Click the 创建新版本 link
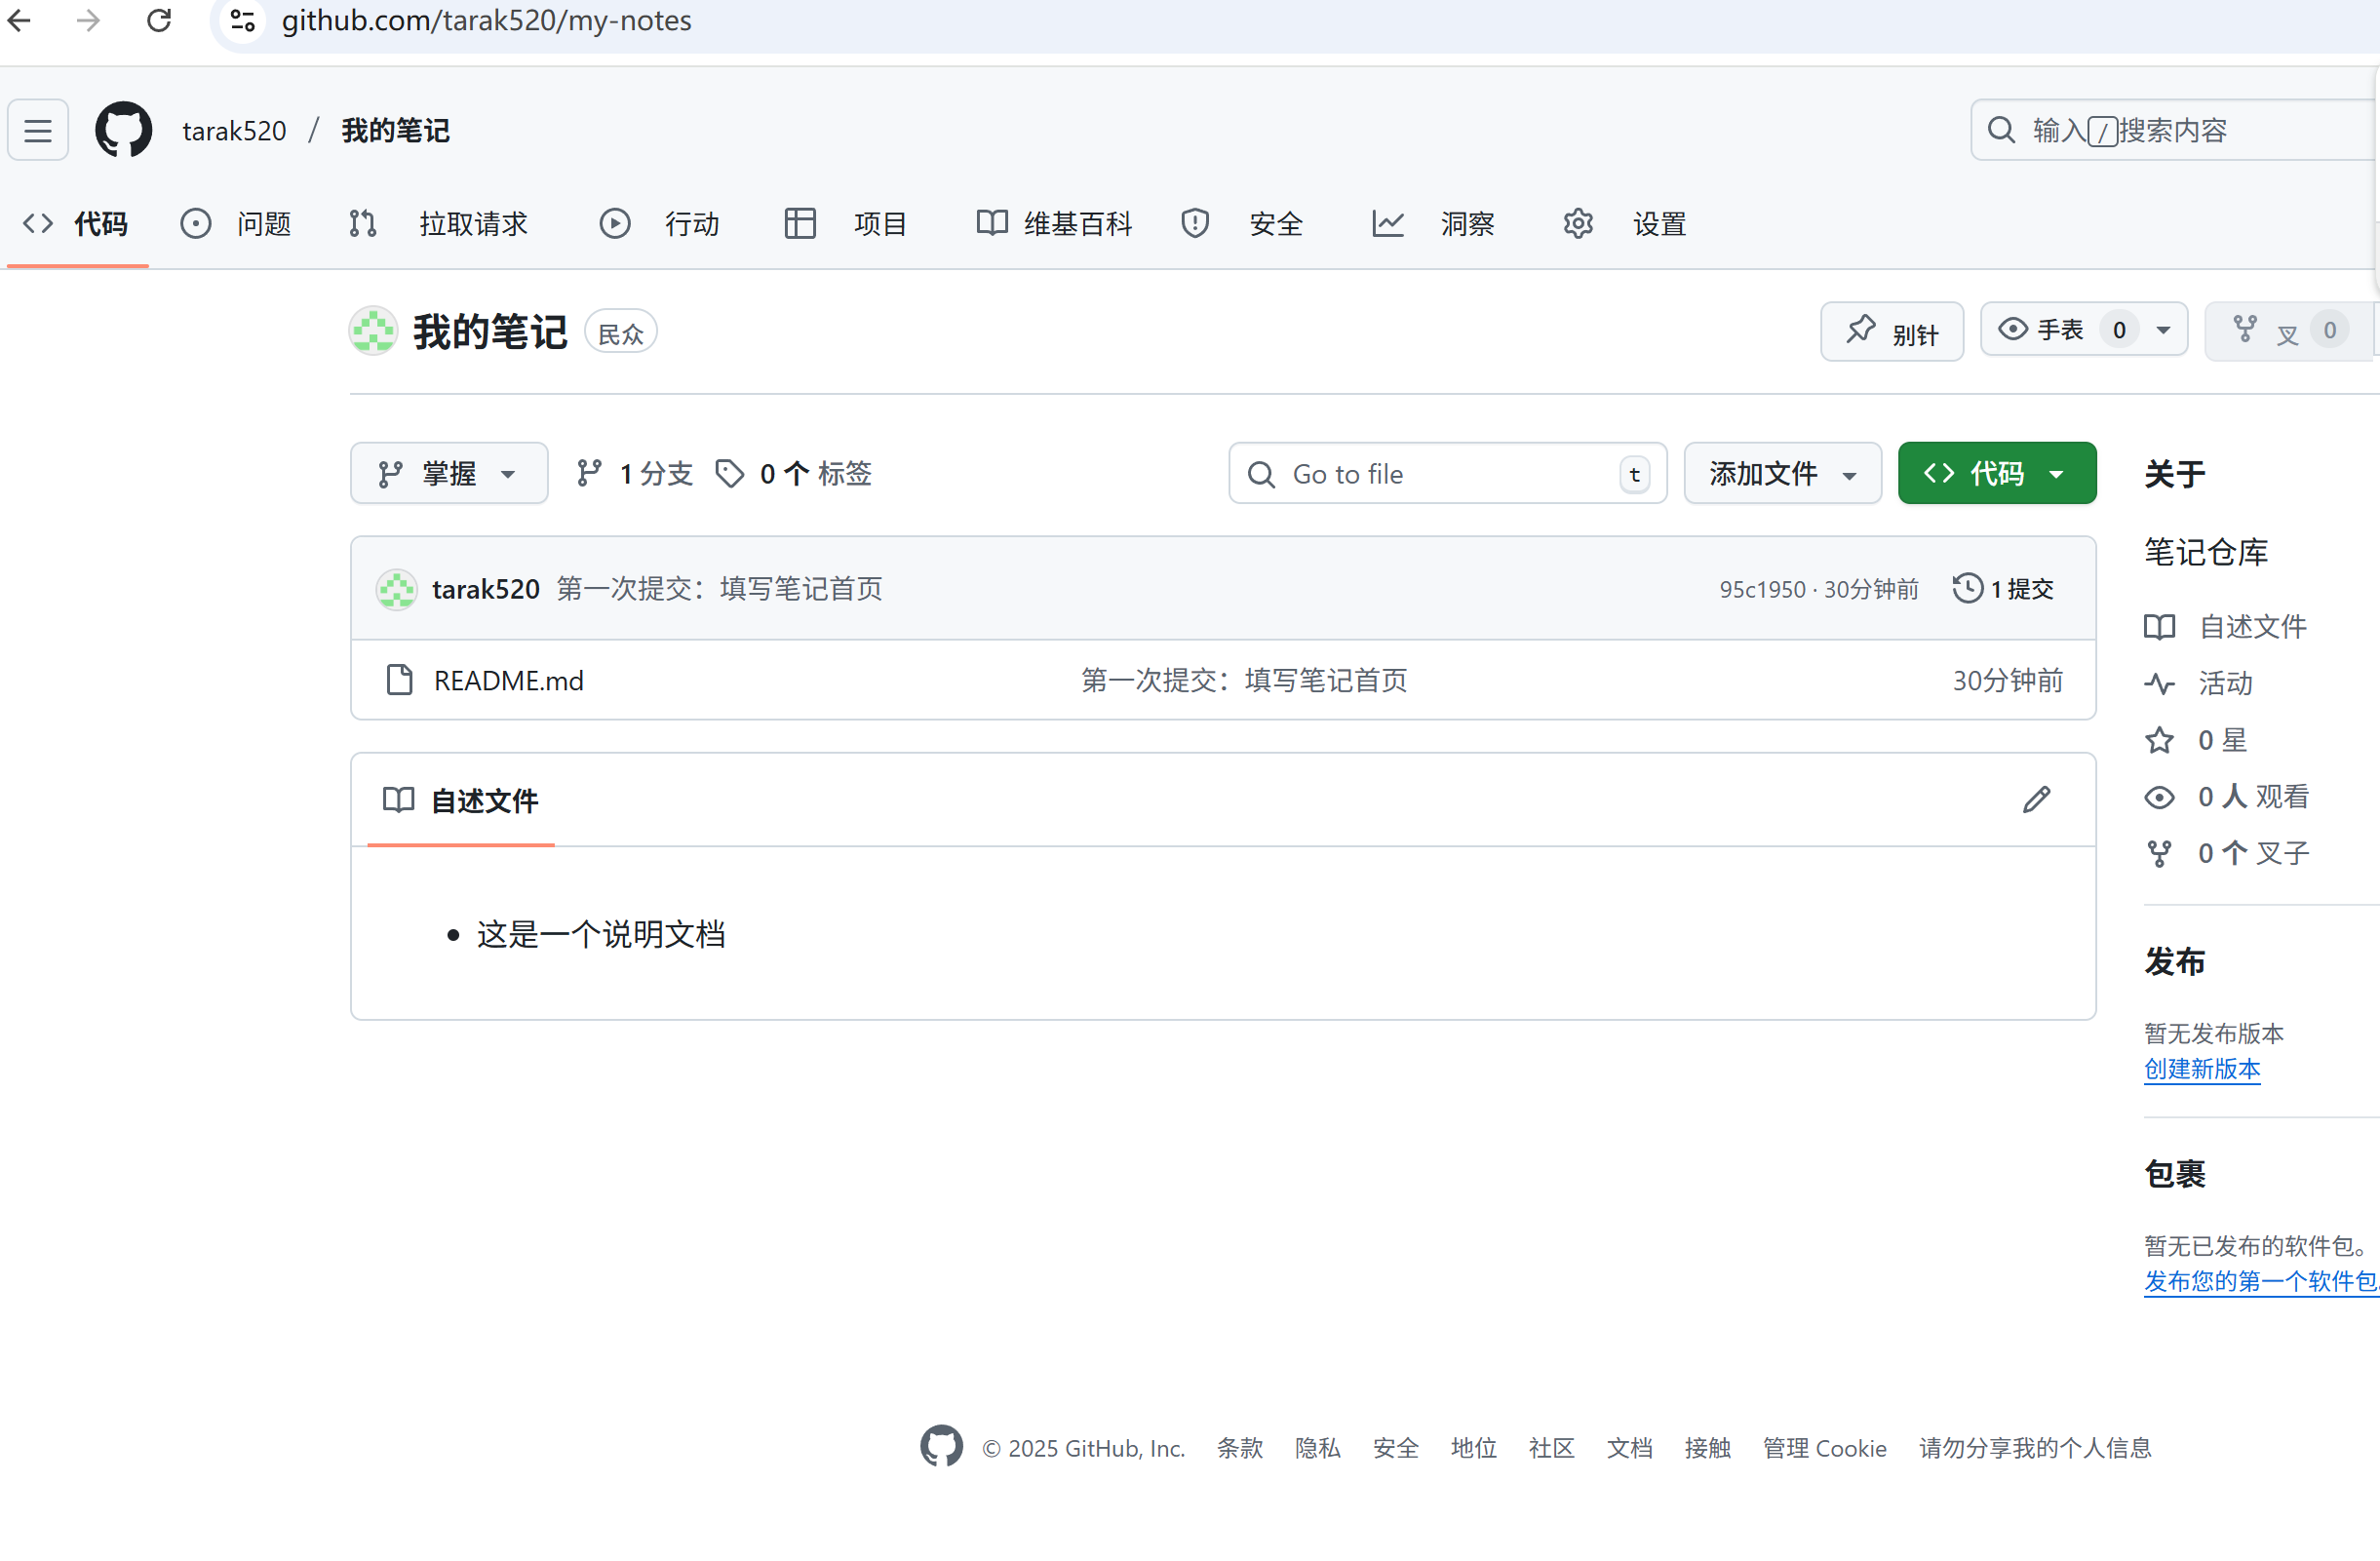This screenshot has height=1561, width=2380. (x=2201, y=1069)
